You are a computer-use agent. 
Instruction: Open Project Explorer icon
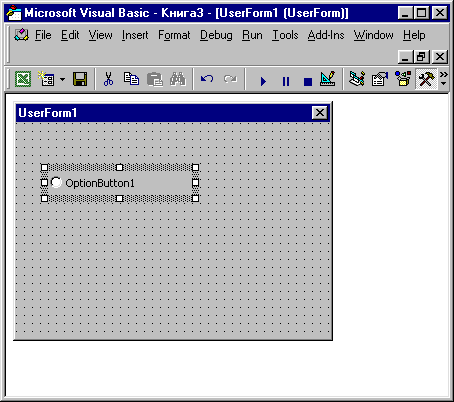pos(357,79)
